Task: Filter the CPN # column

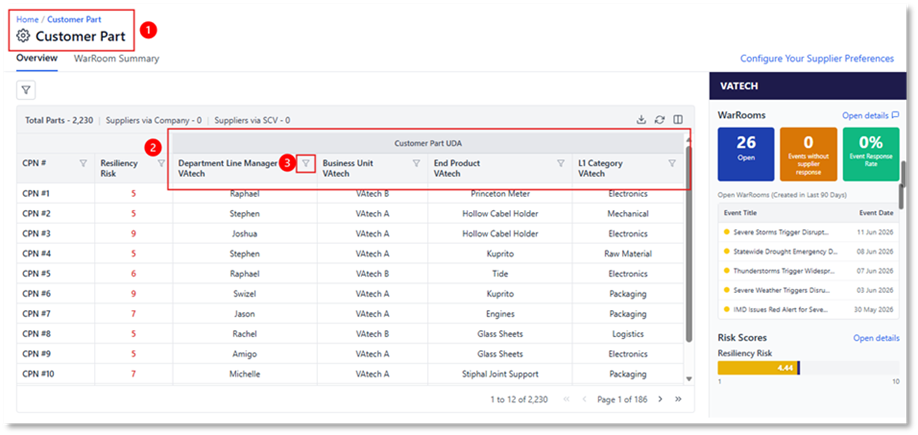Action: point(83,163)
